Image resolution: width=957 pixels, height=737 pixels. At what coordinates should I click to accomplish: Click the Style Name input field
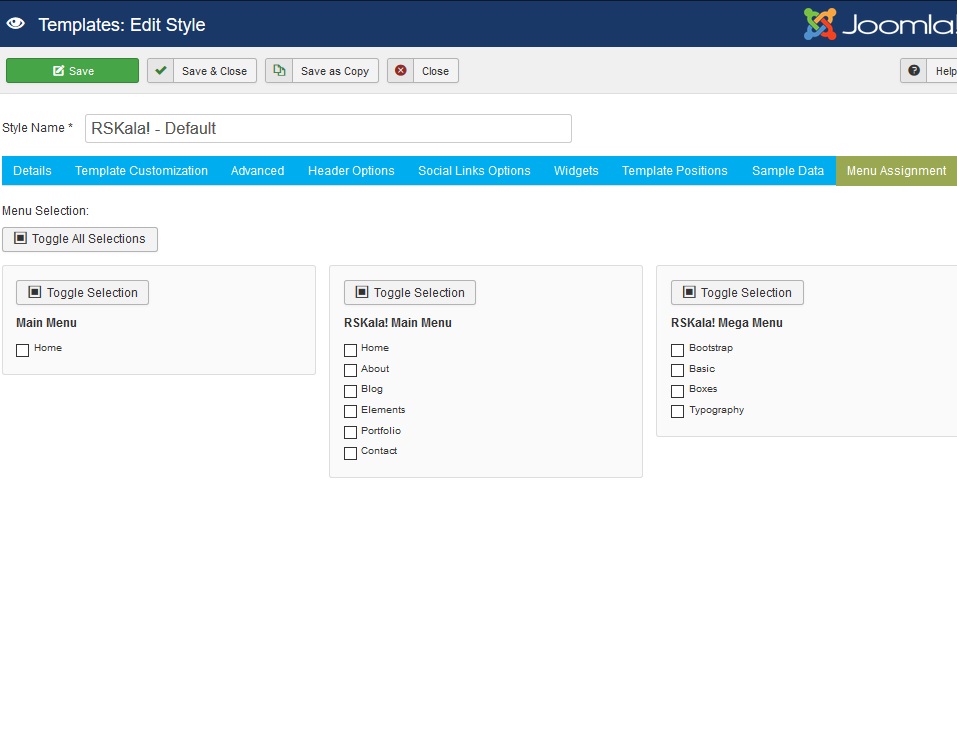[328, 128]
